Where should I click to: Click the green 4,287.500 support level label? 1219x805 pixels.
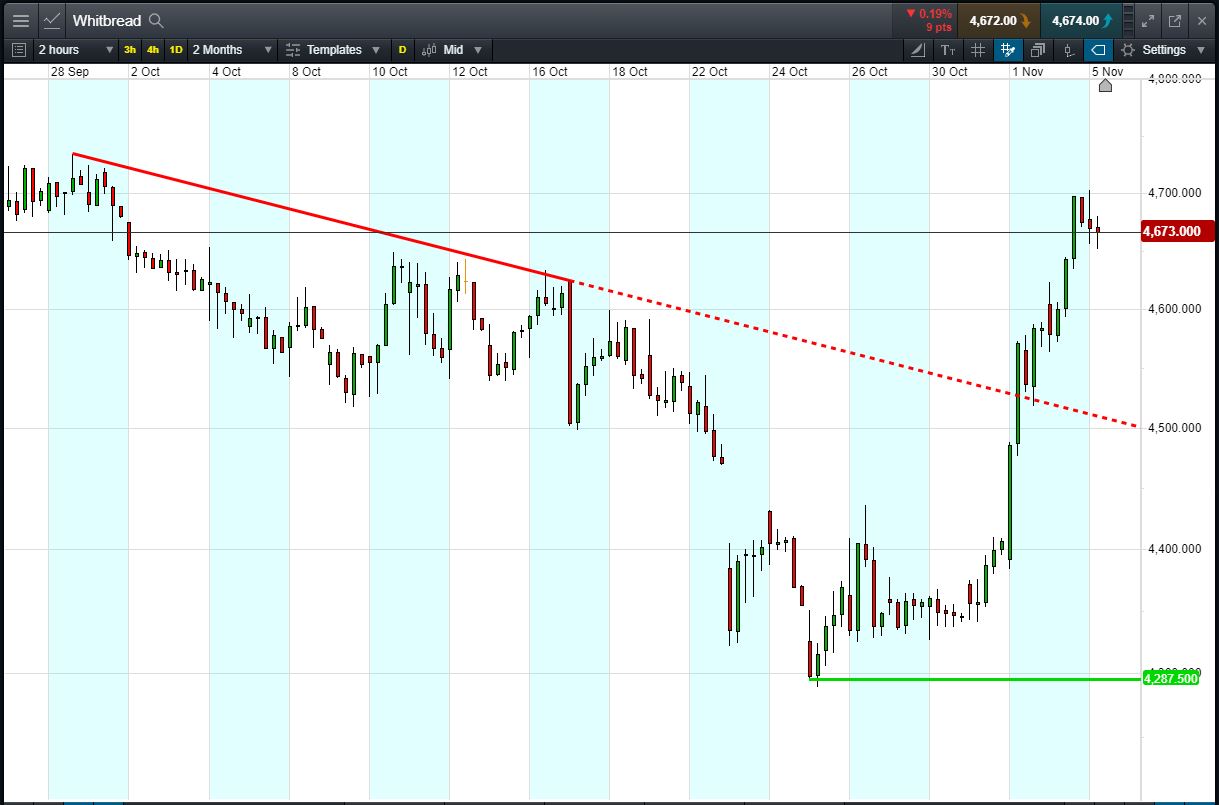1170,679
